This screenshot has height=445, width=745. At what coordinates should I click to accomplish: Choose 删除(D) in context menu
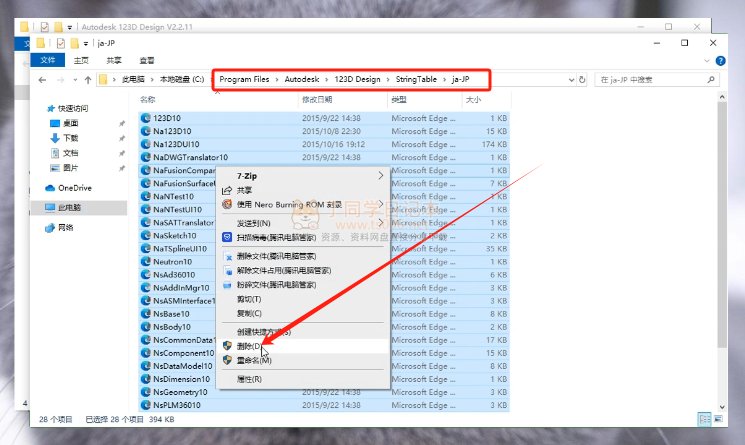303,346
